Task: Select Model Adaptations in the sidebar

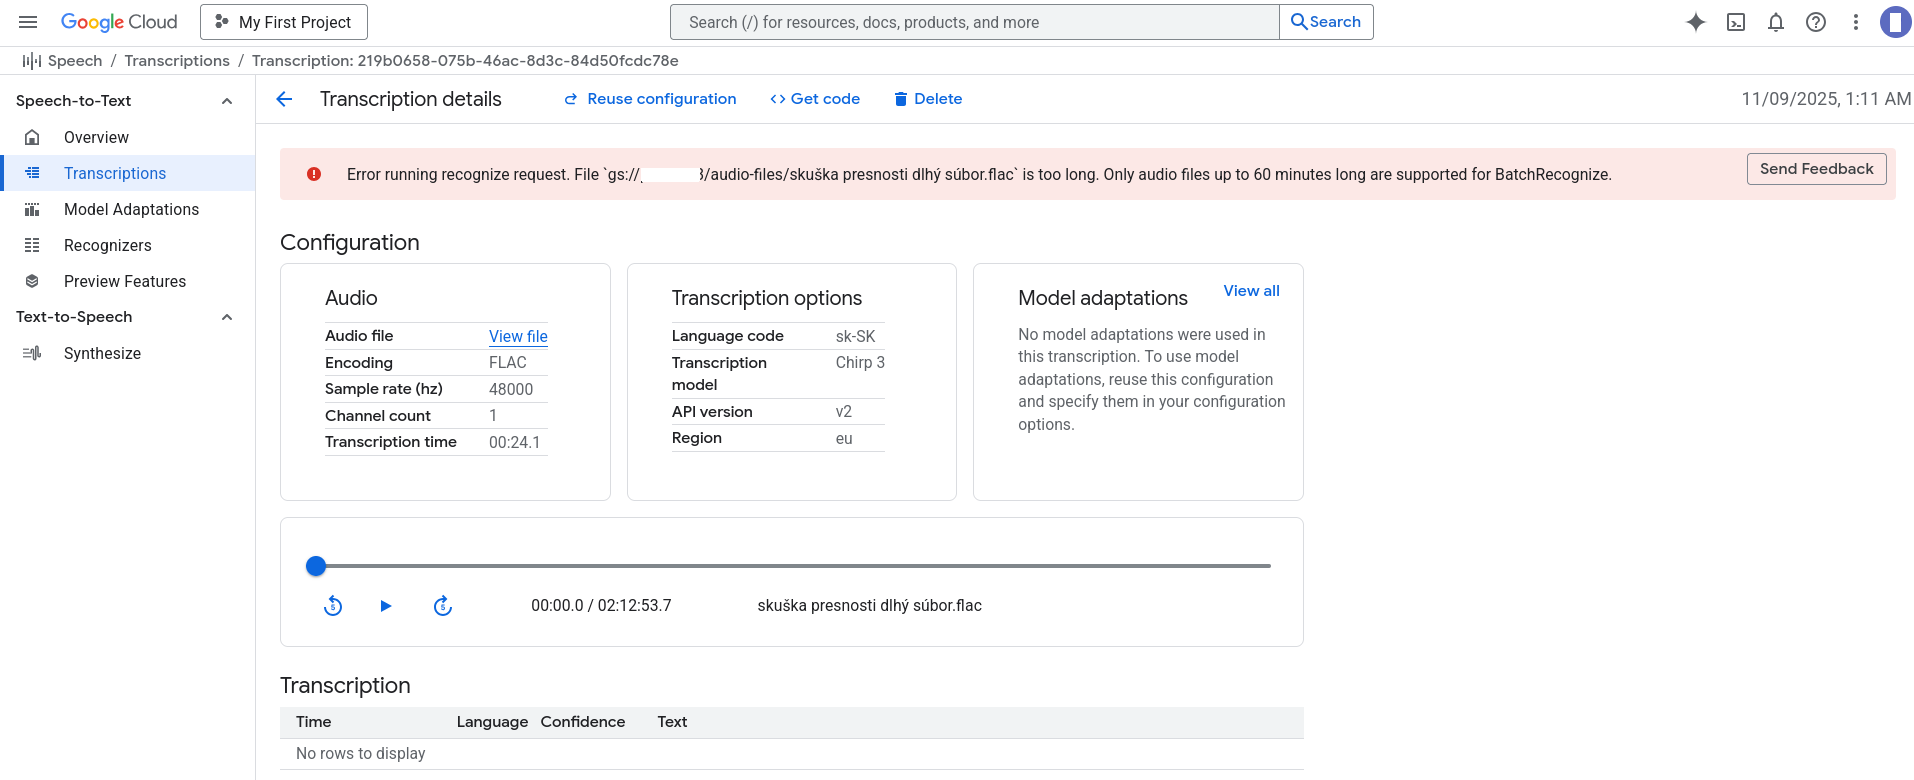Action: (x=131, y=209)
